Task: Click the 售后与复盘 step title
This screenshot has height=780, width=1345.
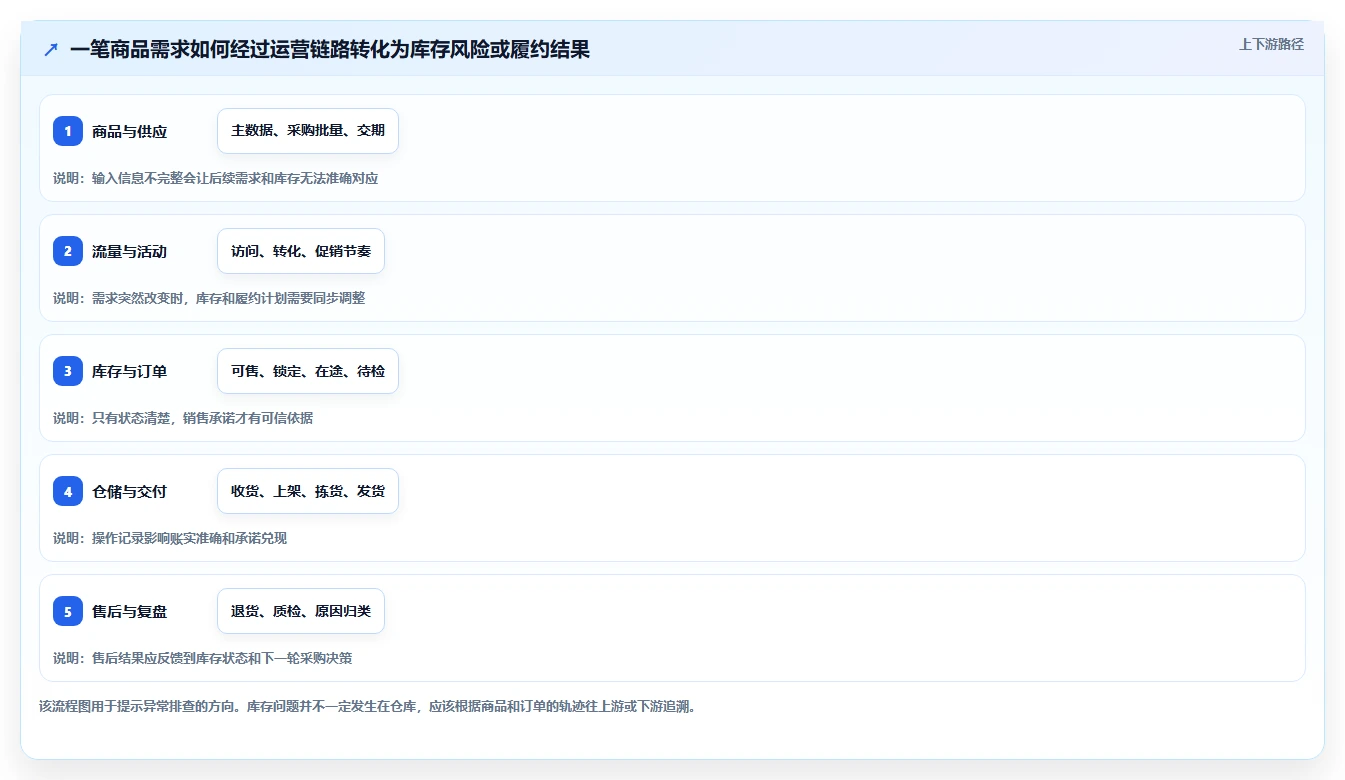Action: [x=129, y=612]
